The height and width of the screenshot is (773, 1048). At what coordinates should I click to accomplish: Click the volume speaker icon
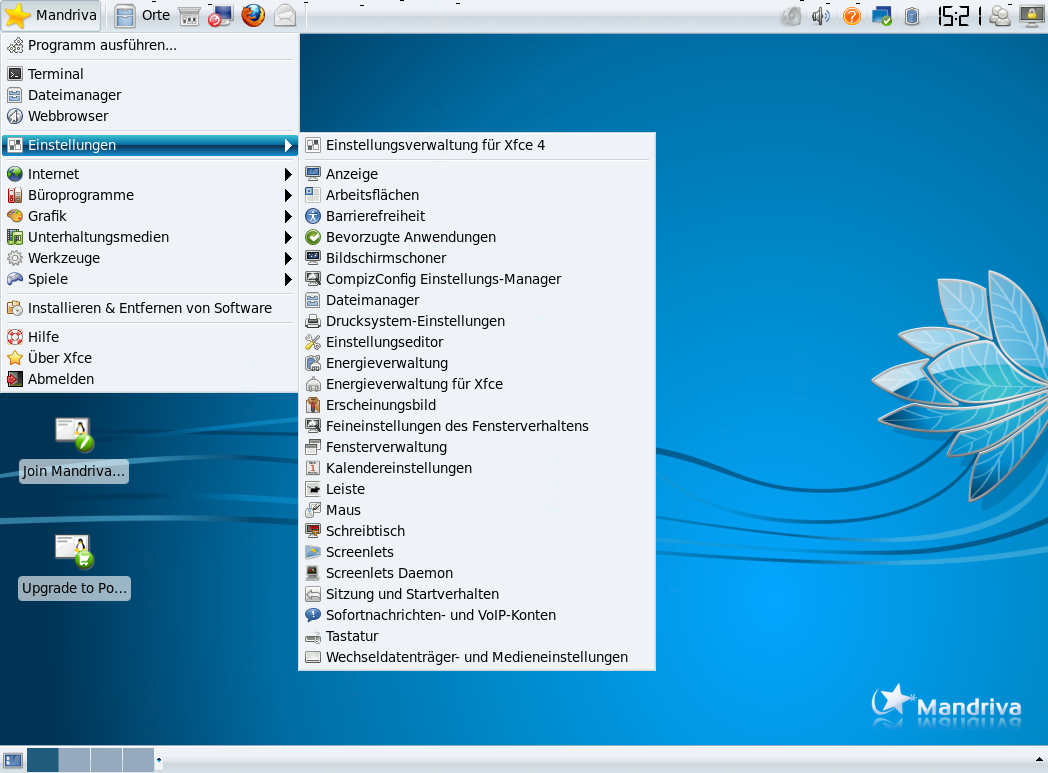tap(821, 16)
